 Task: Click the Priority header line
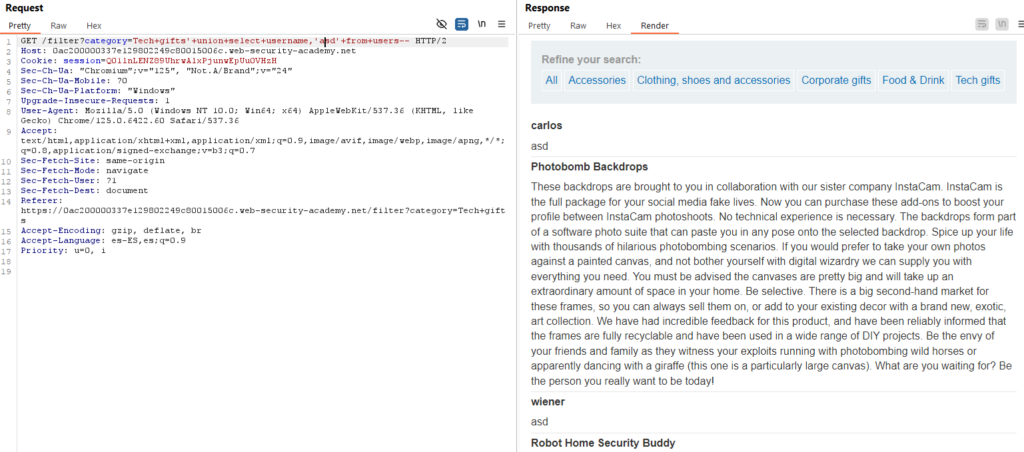pos(63,250)
